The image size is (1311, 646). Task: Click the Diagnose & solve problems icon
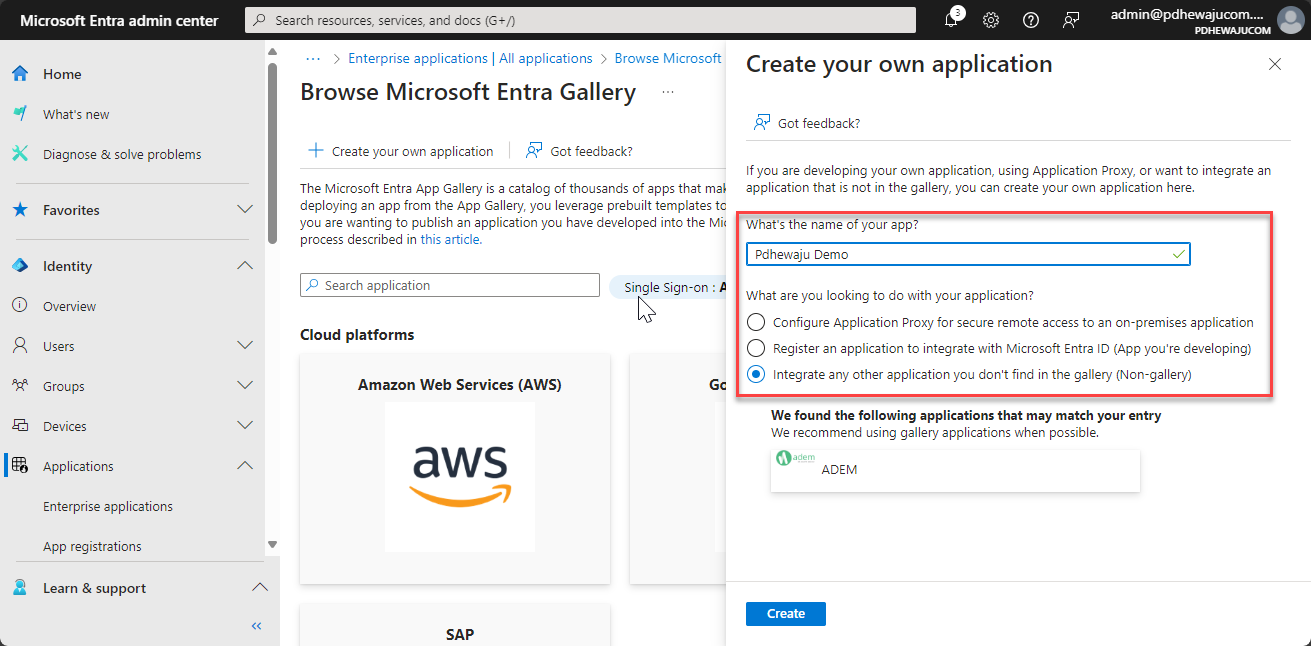(20, 154)
